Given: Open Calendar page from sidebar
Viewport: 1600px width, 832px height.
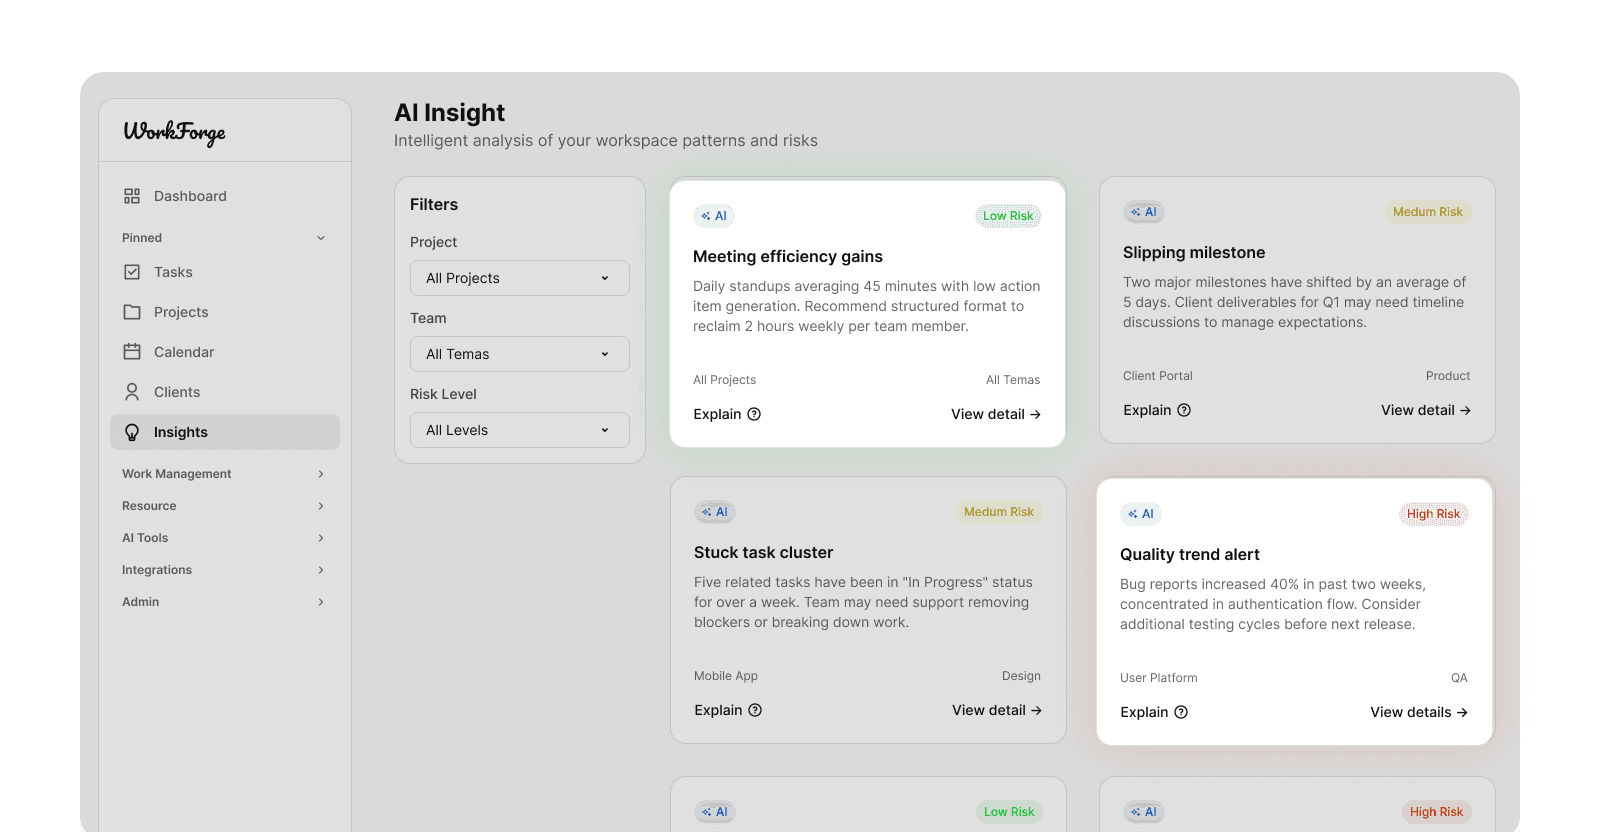Looking at the screenshot, I should tap(225, 352).
